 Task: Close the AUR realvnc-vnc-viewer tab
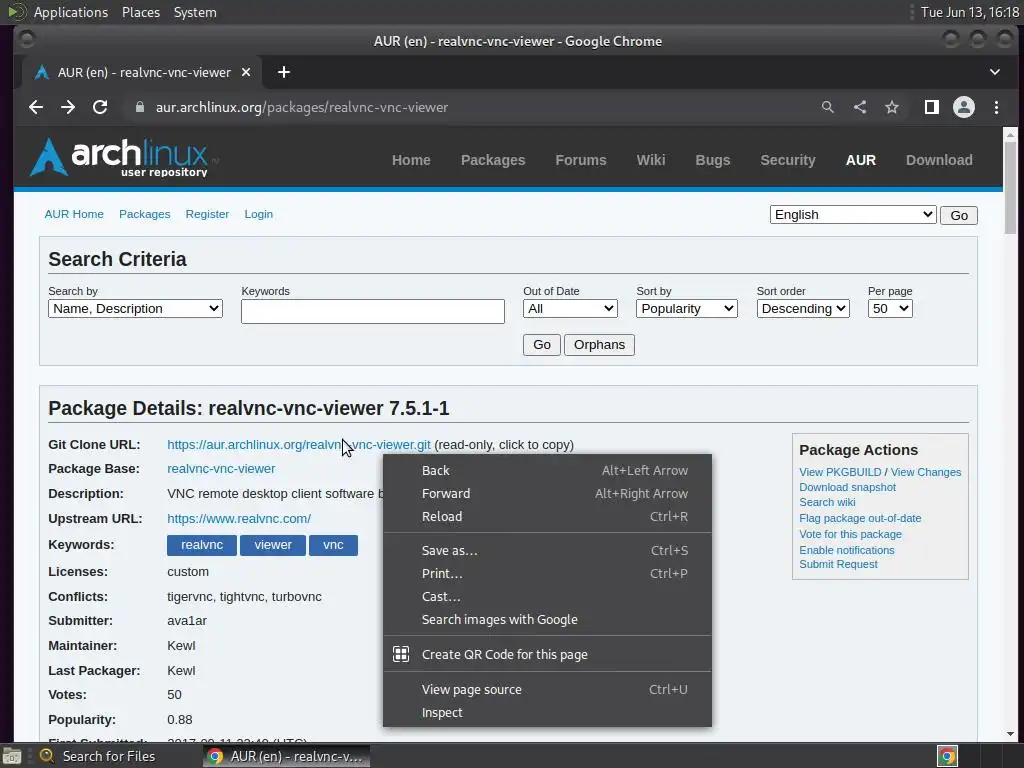pos(246,72)
